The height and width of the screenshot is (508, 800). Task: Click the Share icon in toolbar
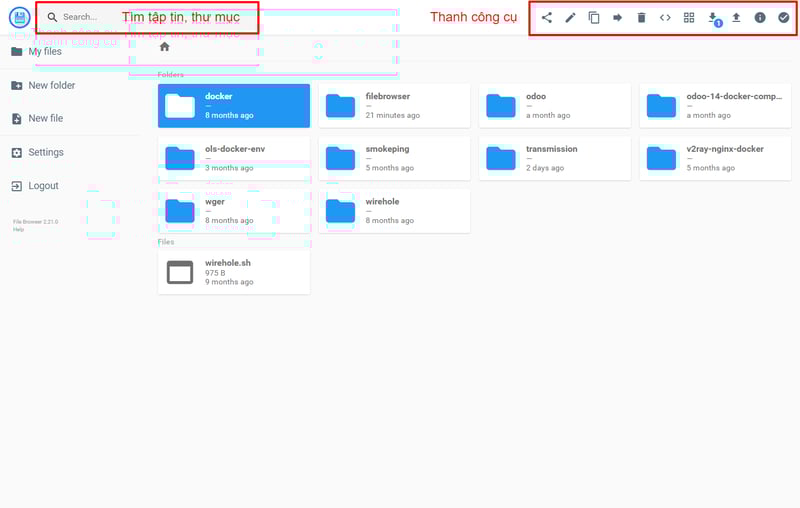[546, 18]
